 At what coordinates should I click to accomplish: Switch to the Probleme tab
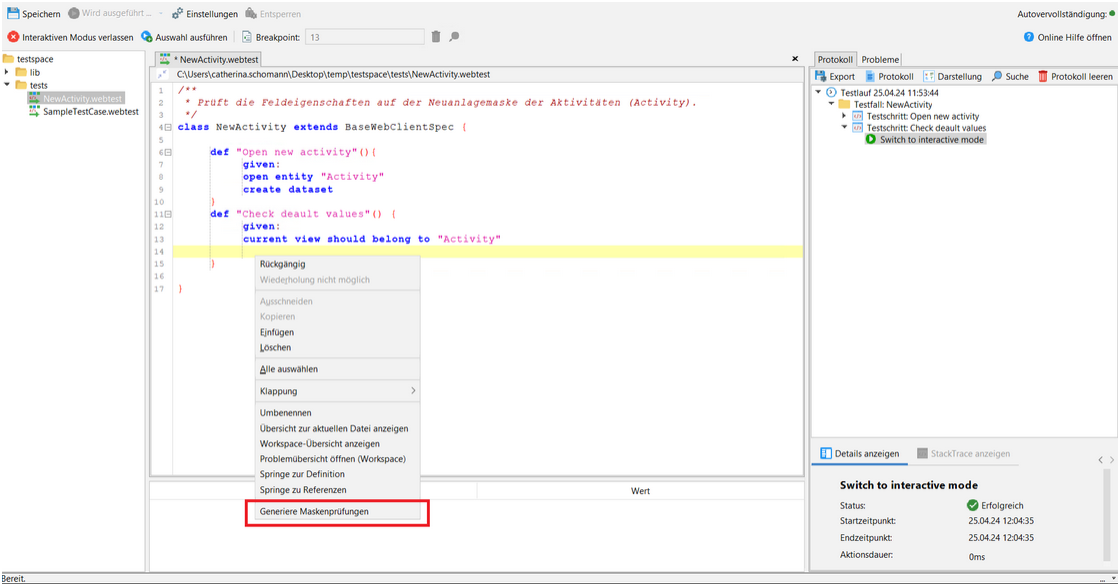[880, 59]
